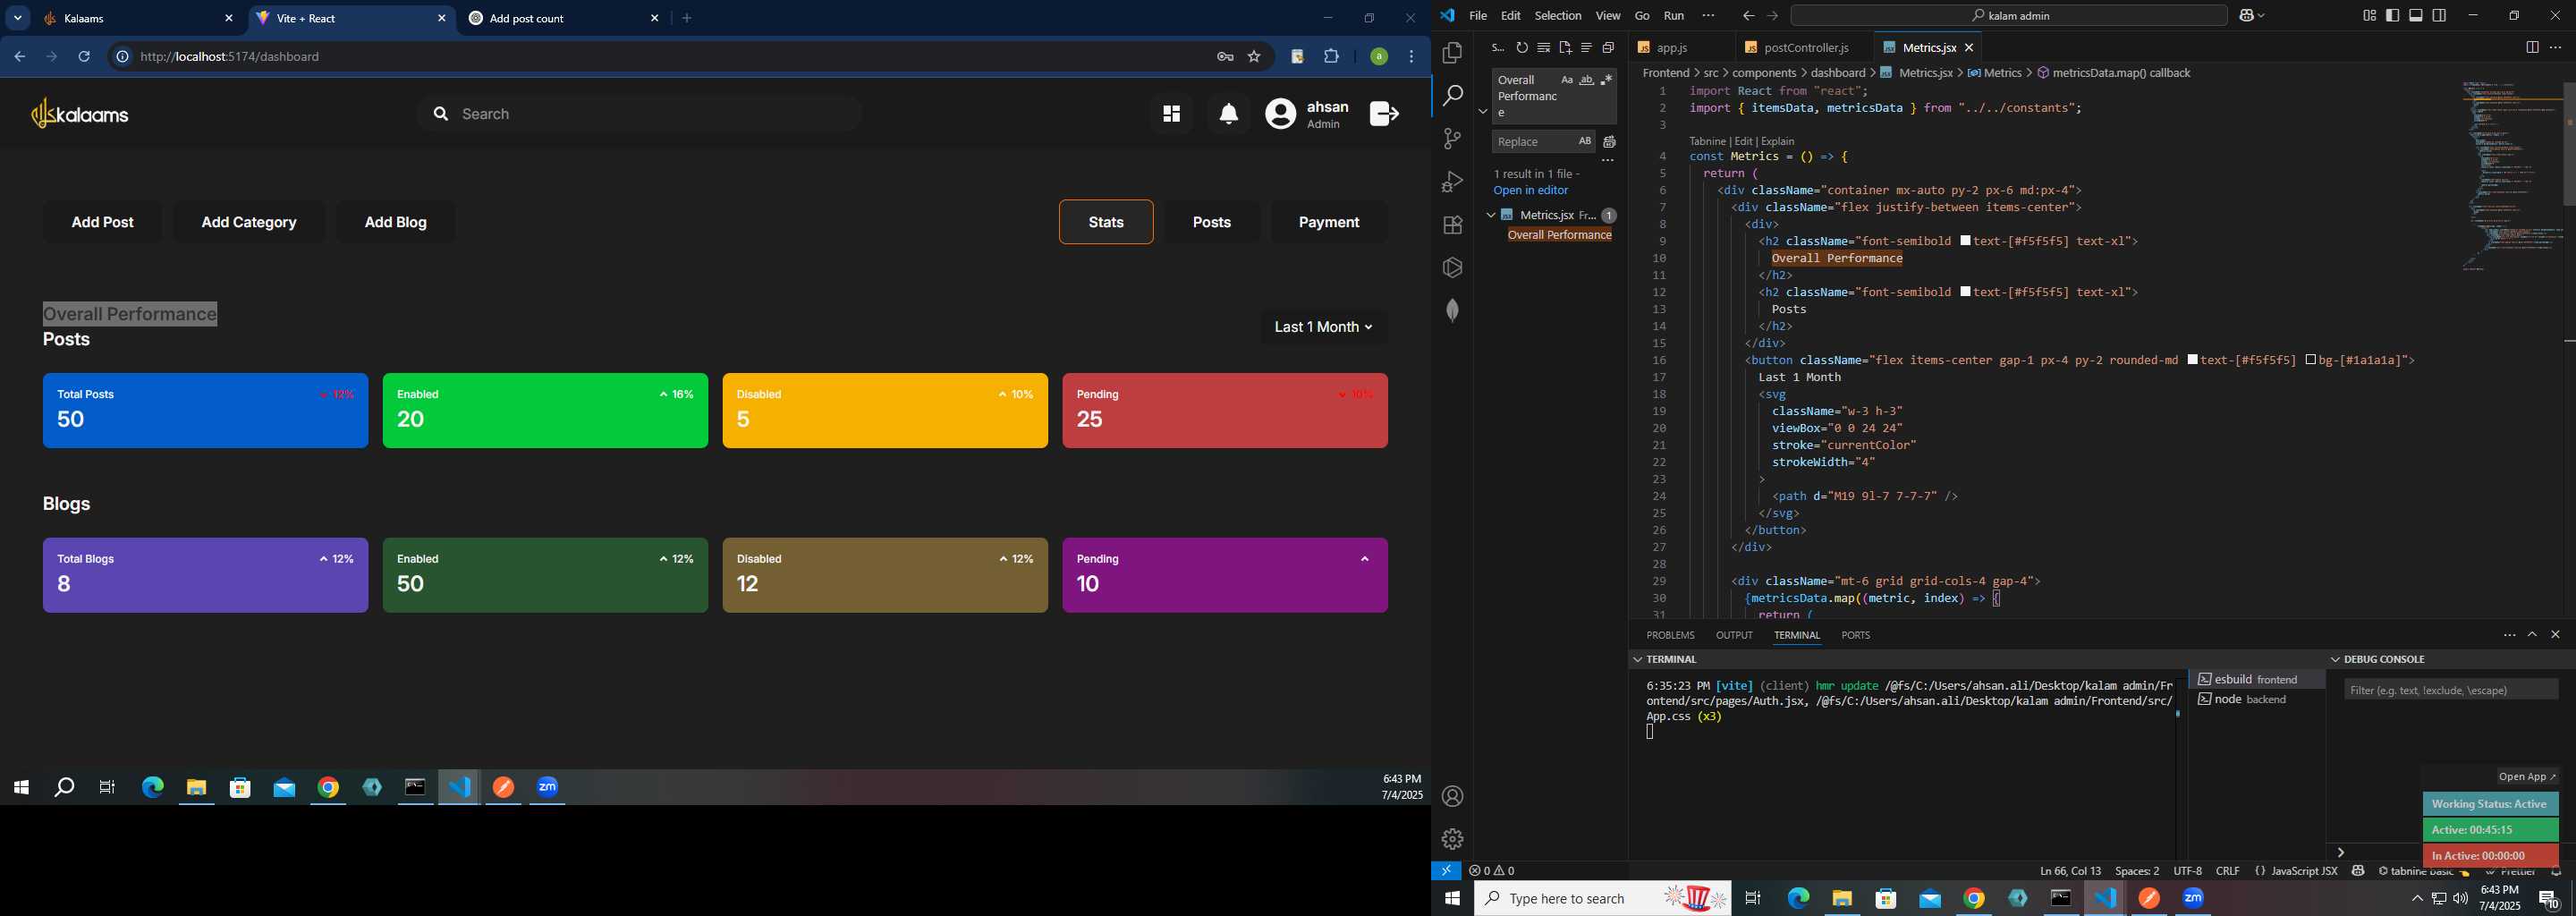The width and height of the screenshot is (2576, 916).
Task: Open the Extensions view
Action: pyautogui.click(x=1452, y=225)
